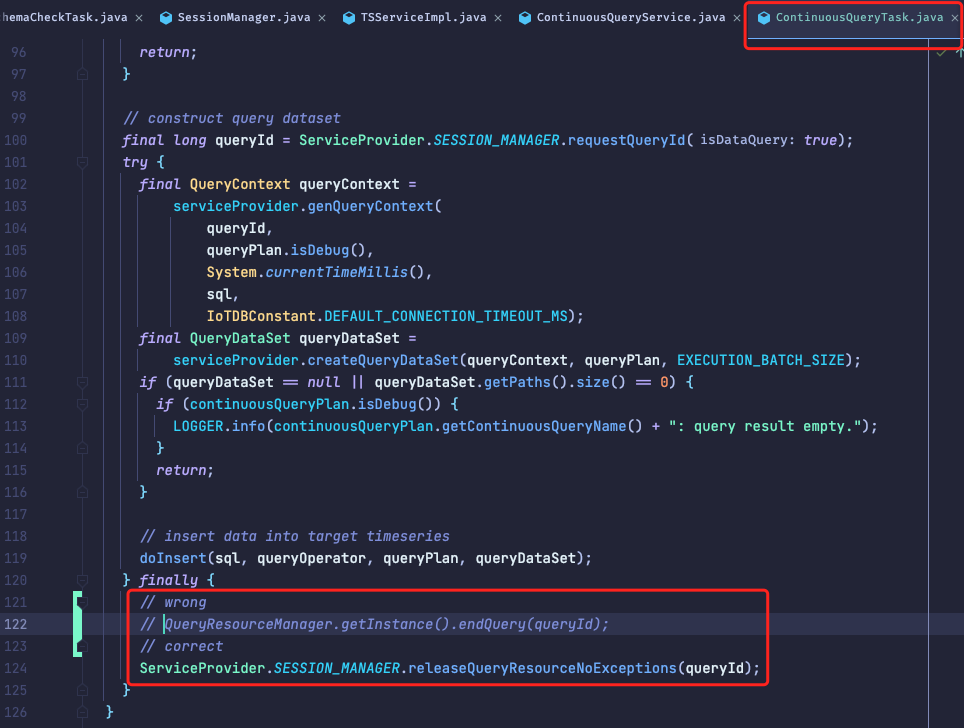This screenshot has height=728, width=964.
Task: Click the EXECUTION_BATCH_SIZE constant
Action: (761, 360)
